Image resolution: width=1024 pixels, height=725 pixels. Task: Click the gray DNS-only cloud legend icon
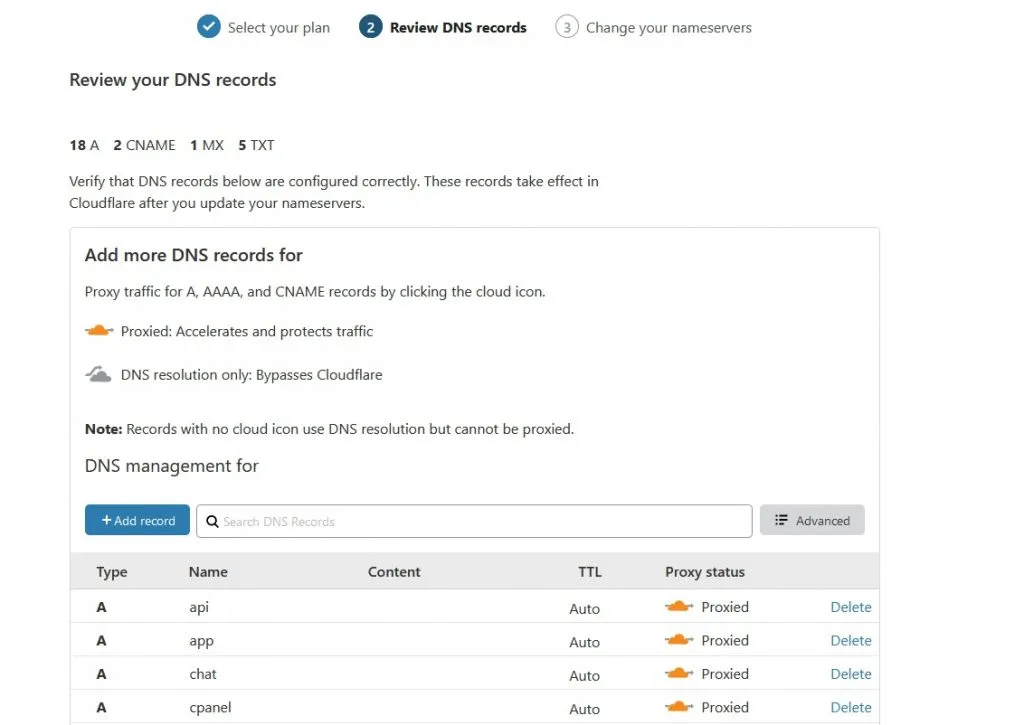98,375
